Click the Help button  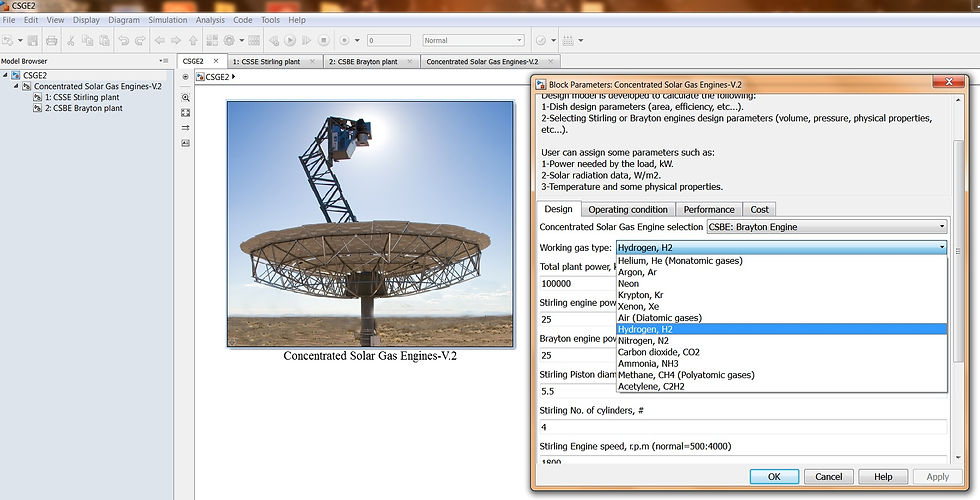click(x=882, y=476)
